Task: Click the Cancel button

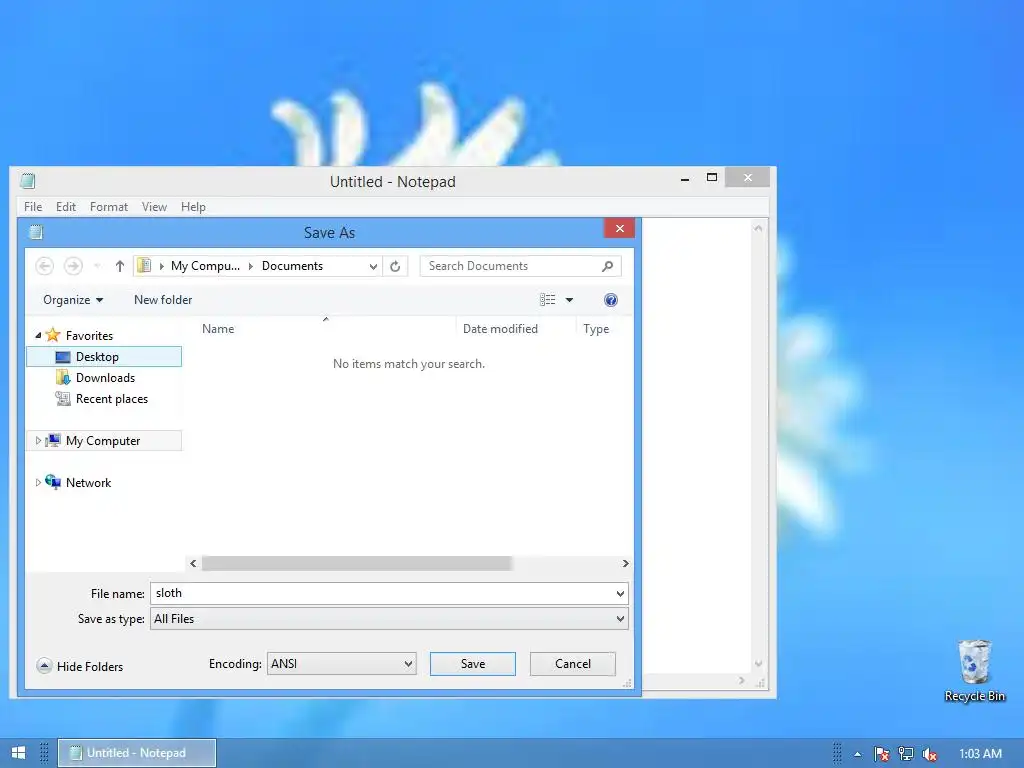Action: pos(573,664)
